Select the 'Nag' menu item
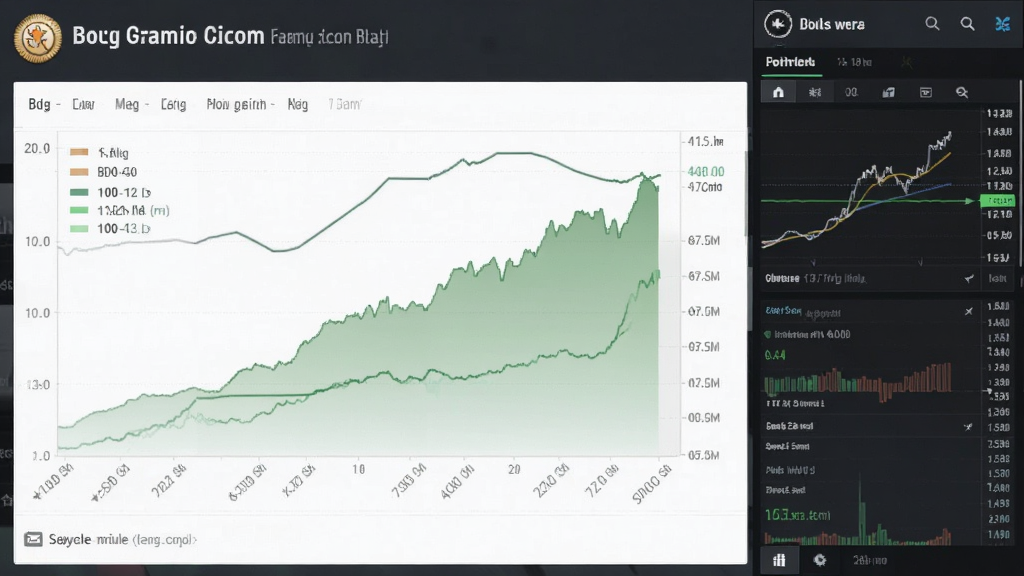The width and height of the screenshot is (1024, 576). click(x=298, y=104)
